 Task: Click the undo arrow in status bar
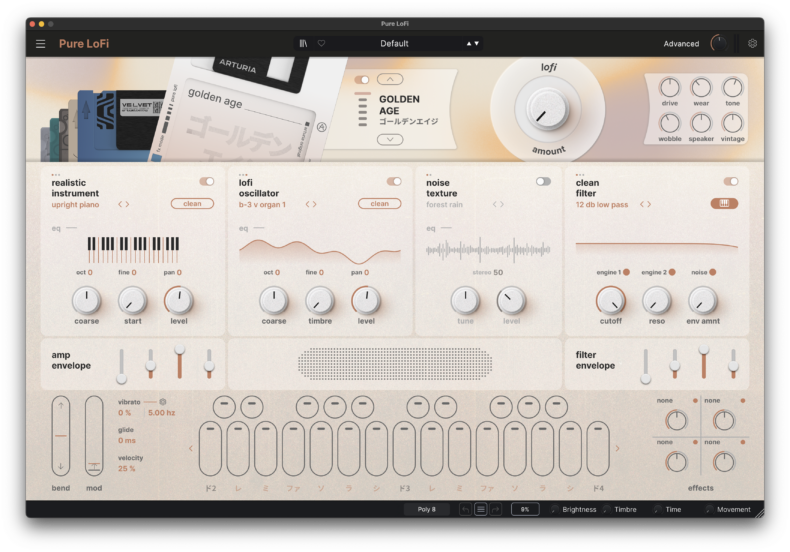465,509
